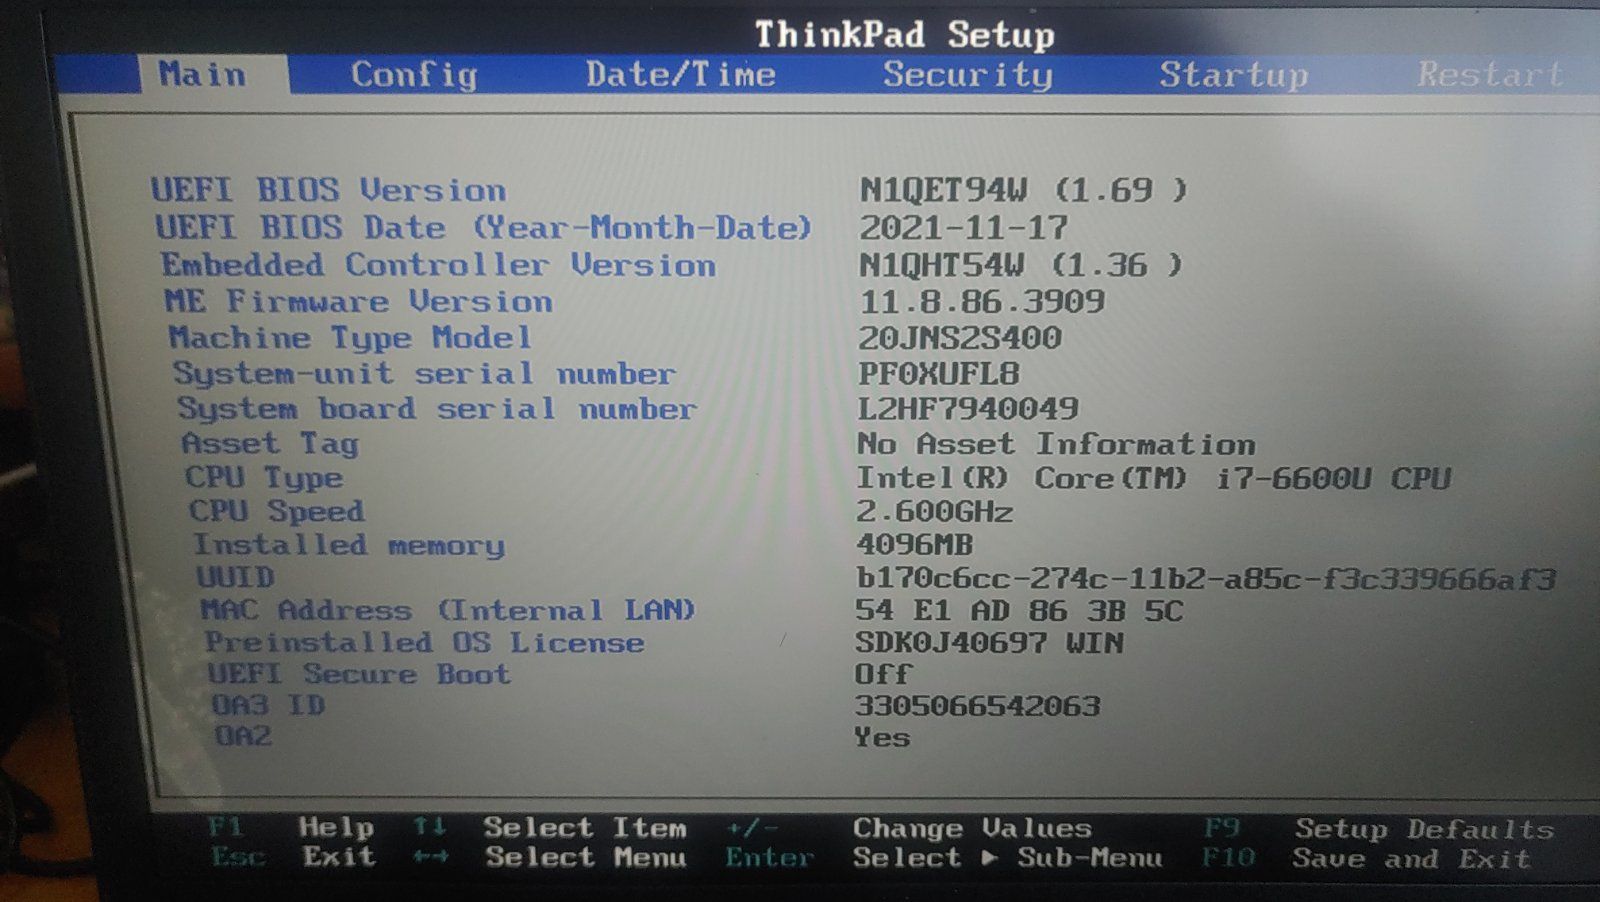Click the up-down arrows Select Item hint

coord(550,828)
